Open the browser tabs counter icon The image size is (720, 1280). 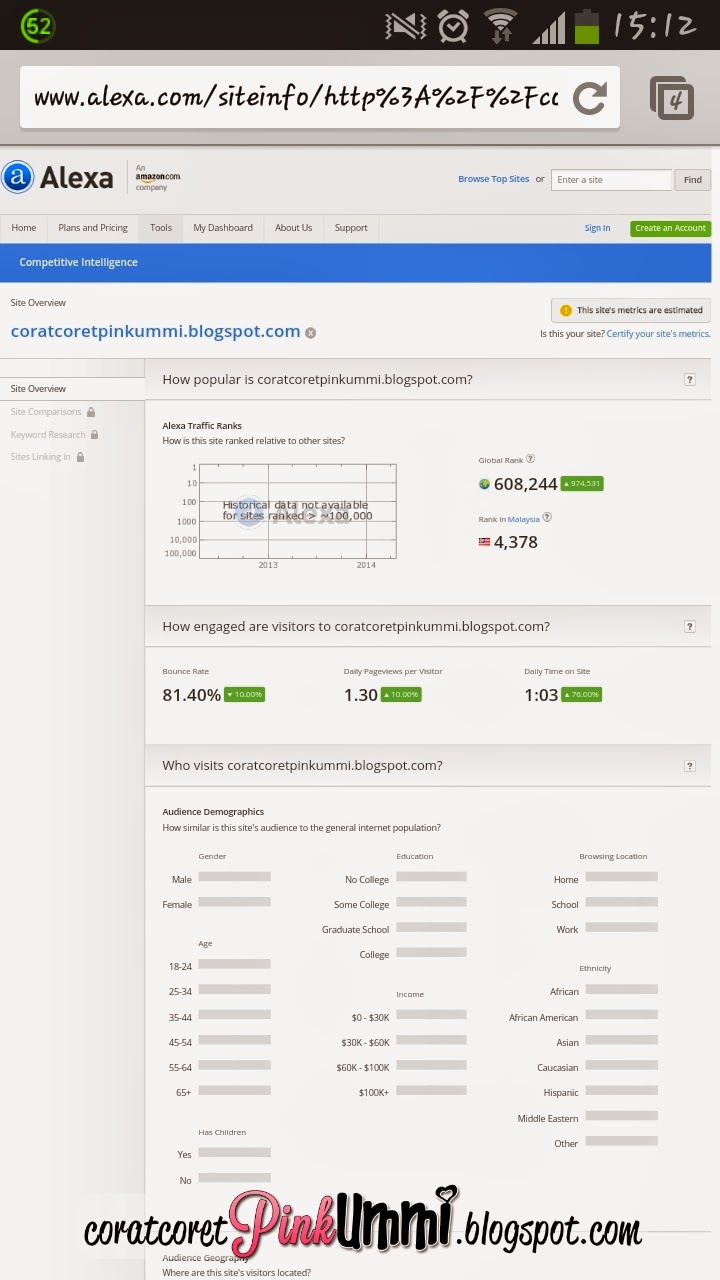672,98
